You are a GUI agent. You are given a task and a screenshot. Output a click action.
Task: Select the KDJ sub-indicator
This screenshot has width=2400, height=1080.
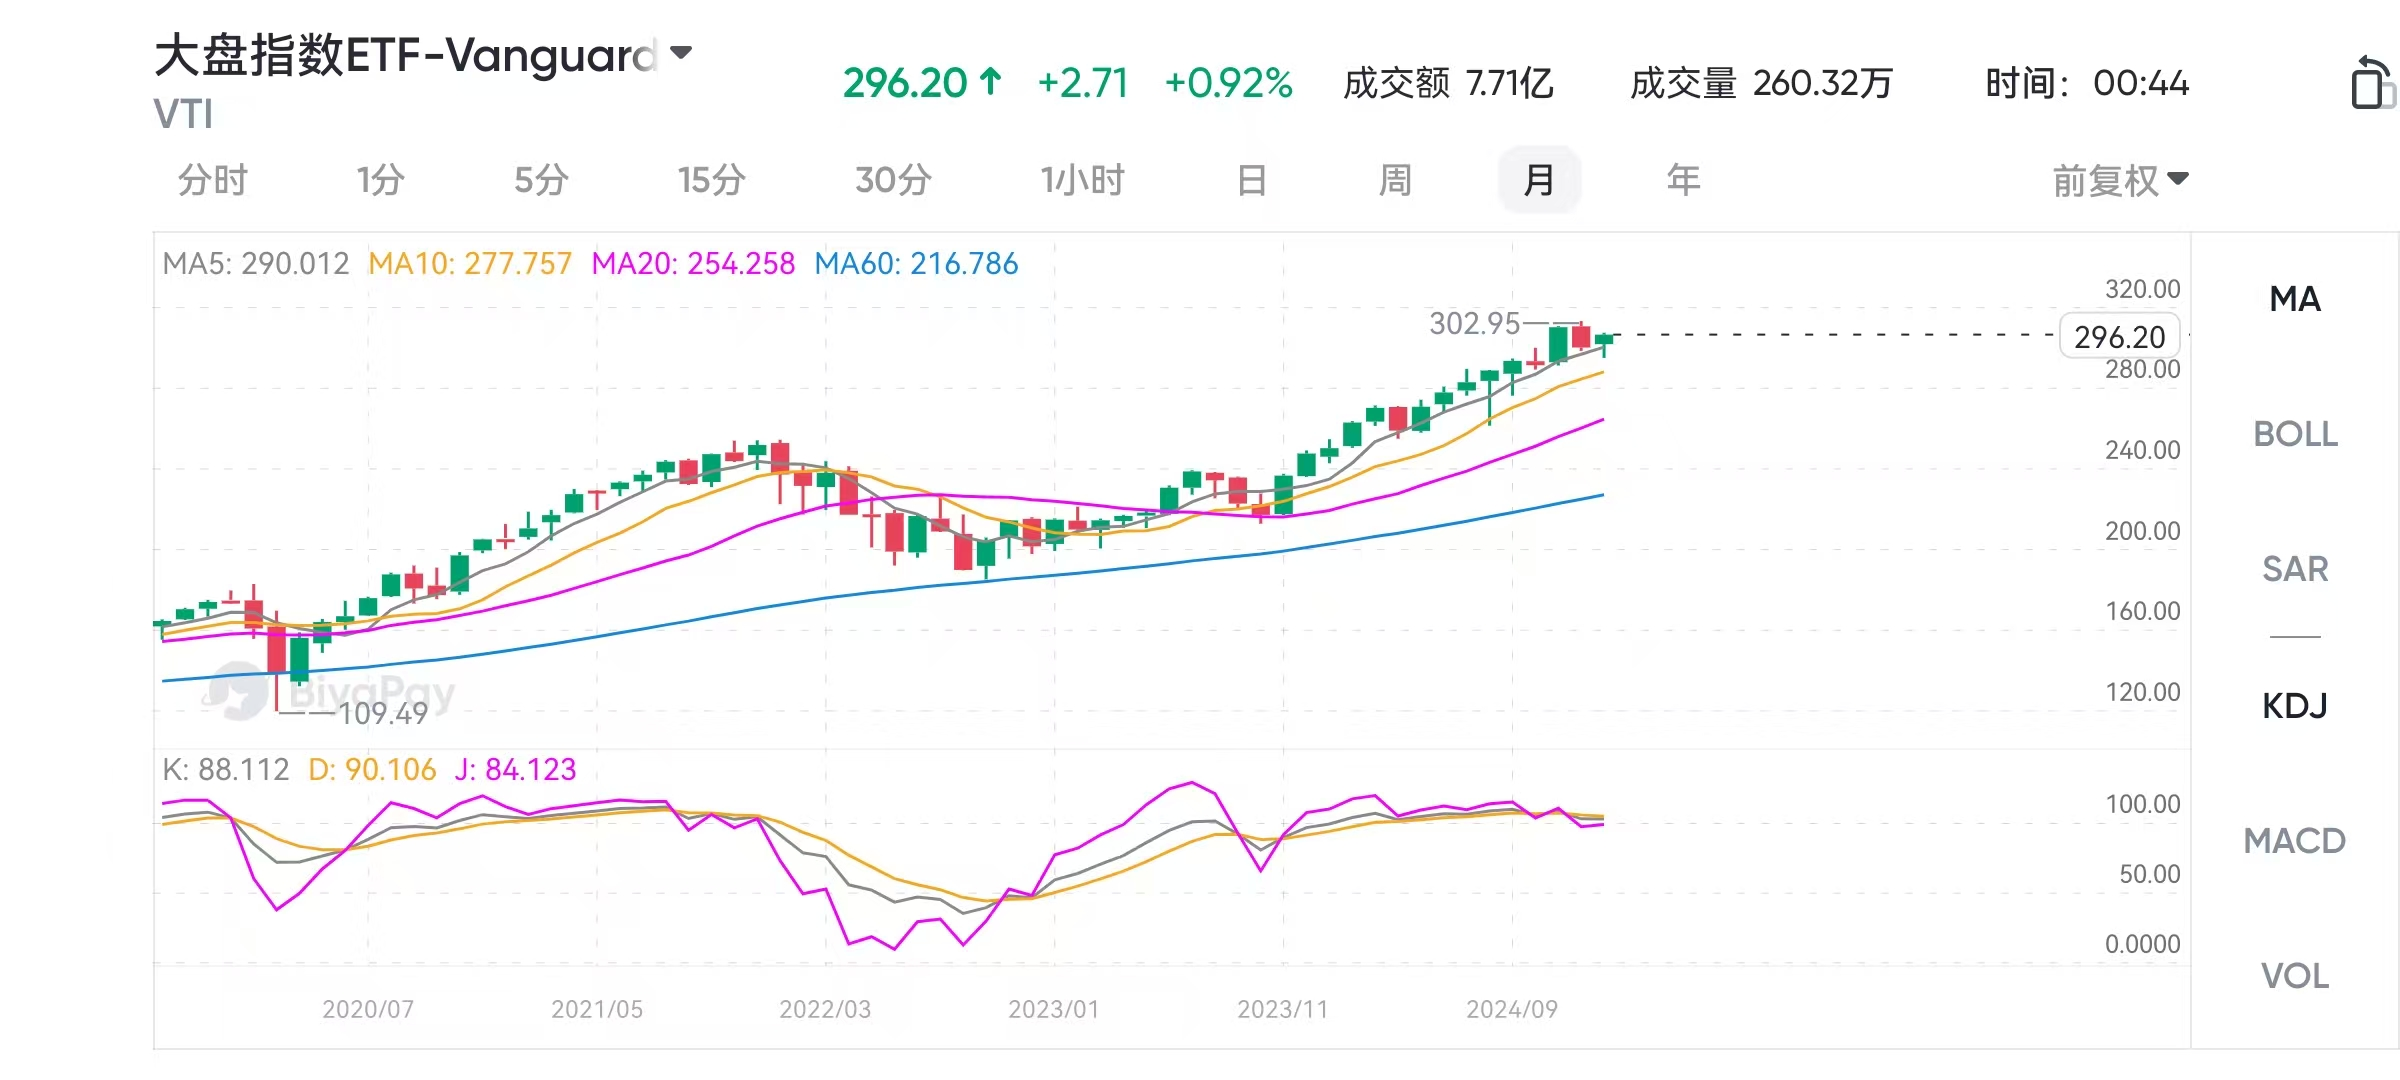coord(2294,706)
